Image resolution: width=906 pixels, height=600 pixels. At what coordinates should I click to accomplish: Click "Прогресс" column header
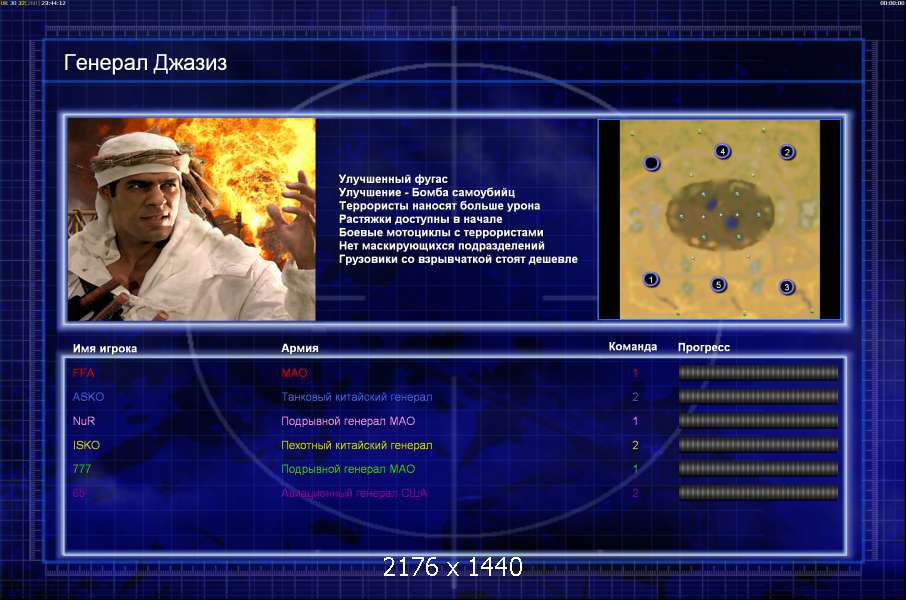tap(704, 347)
